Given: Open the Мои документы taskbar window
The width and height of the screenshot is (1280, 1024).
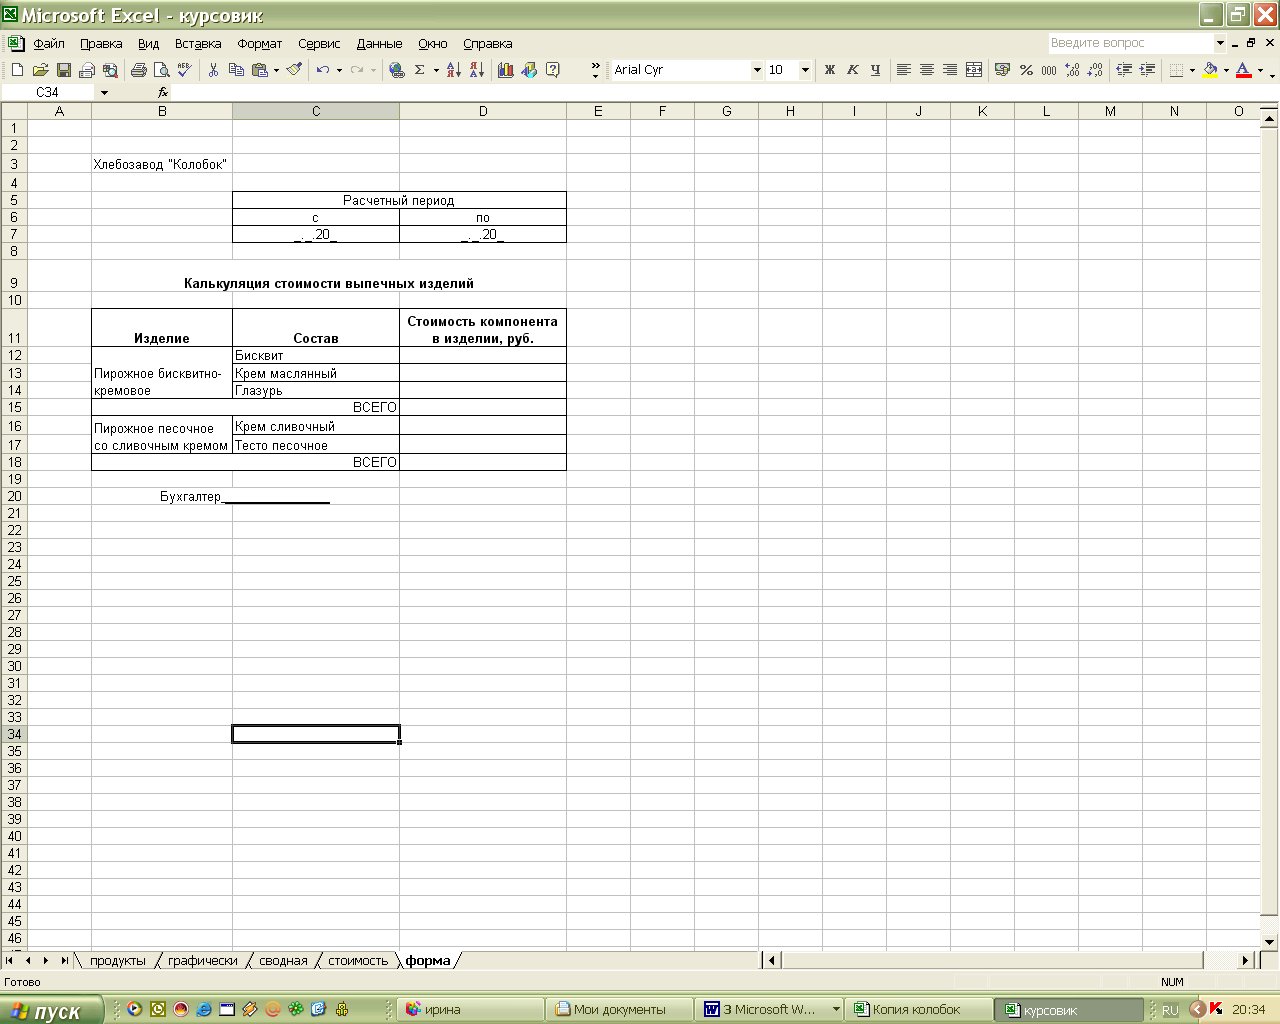Looking at the screenshot, I should [619, 1010].
